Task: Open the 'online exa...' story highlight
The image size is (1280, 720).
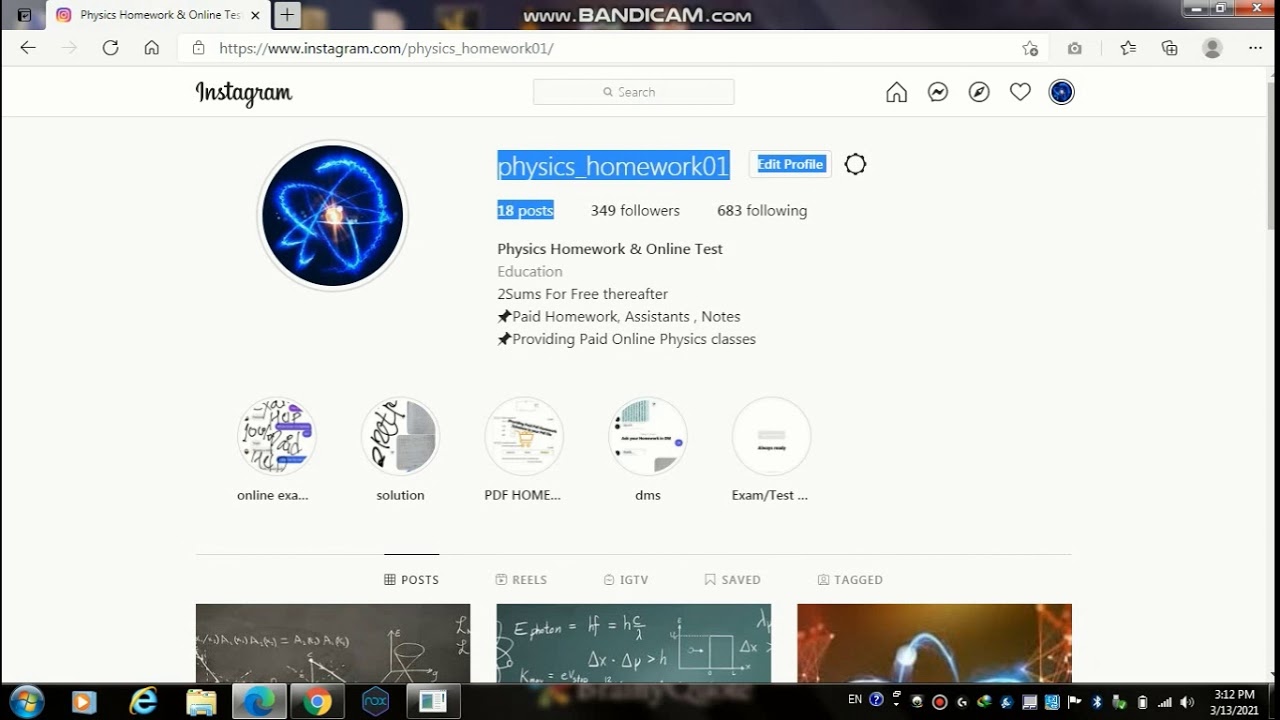Action: coord(277,436)
